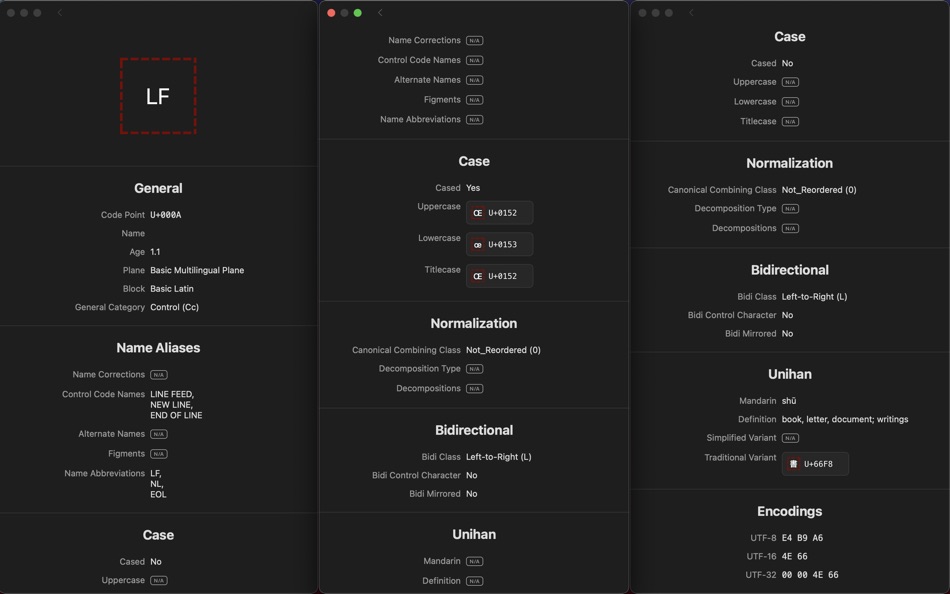Select Not_Reordered (0) in middle window
The height and width of the screenshot is (594, 950).
click(503, 350)
